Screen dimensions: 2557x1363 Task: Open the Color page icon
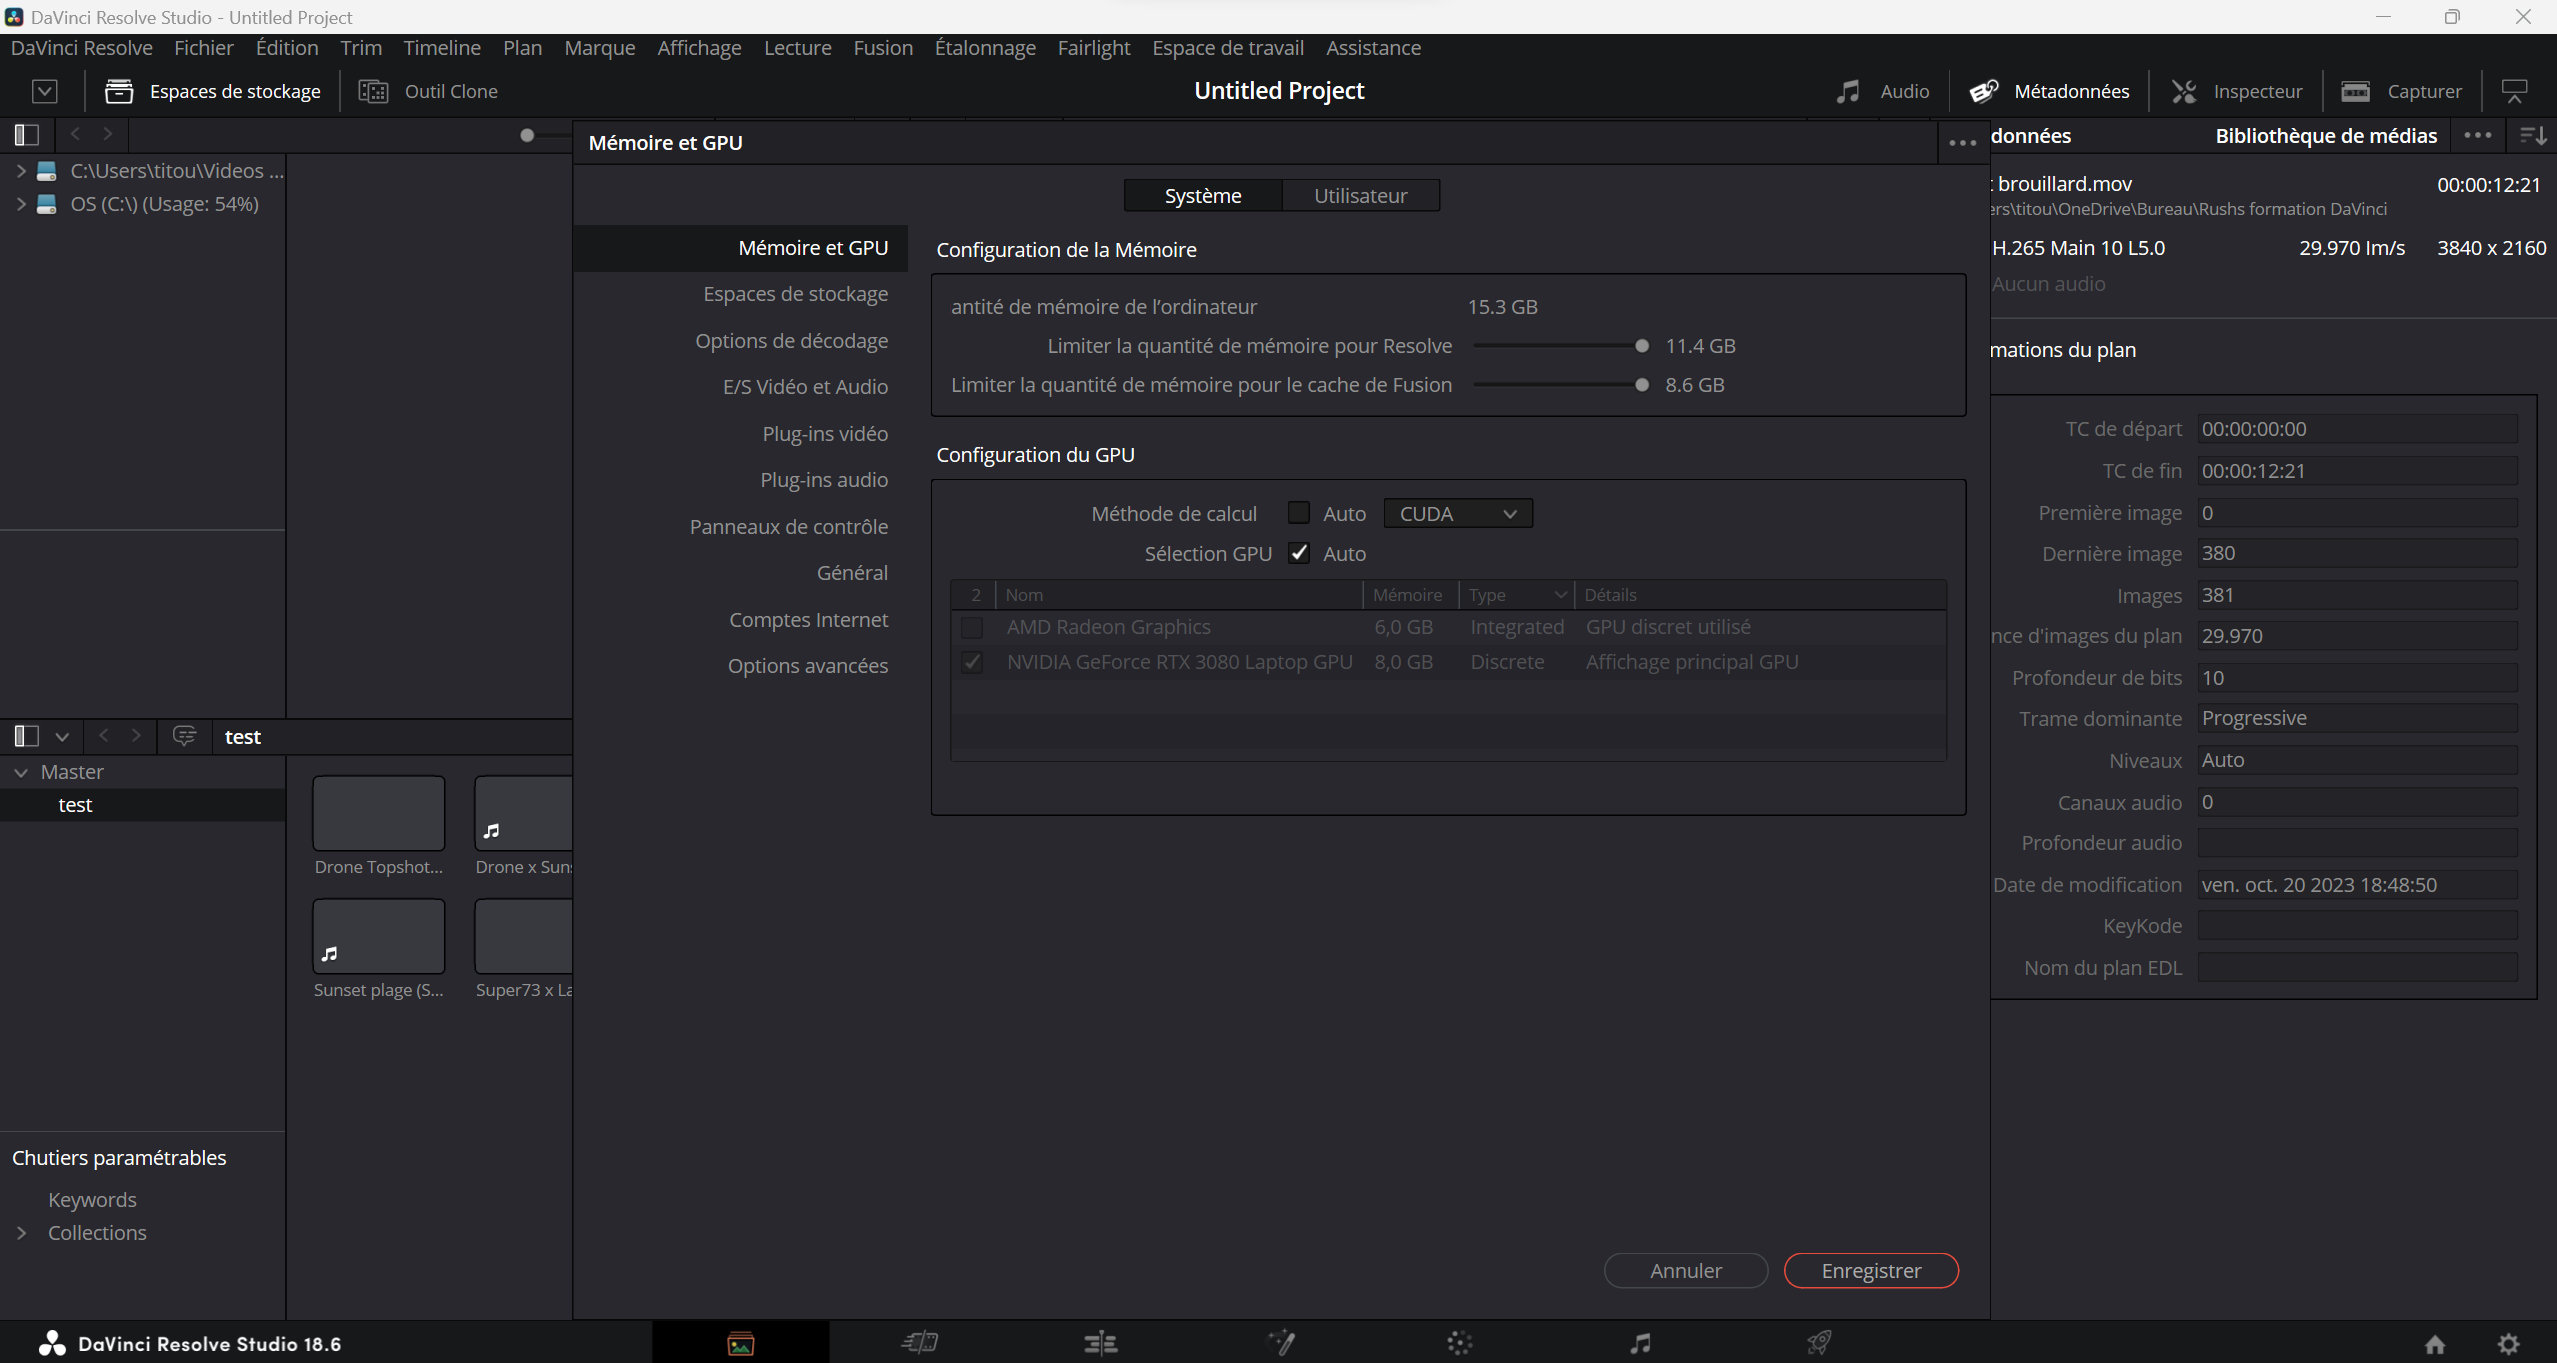pos(1460,1343)
